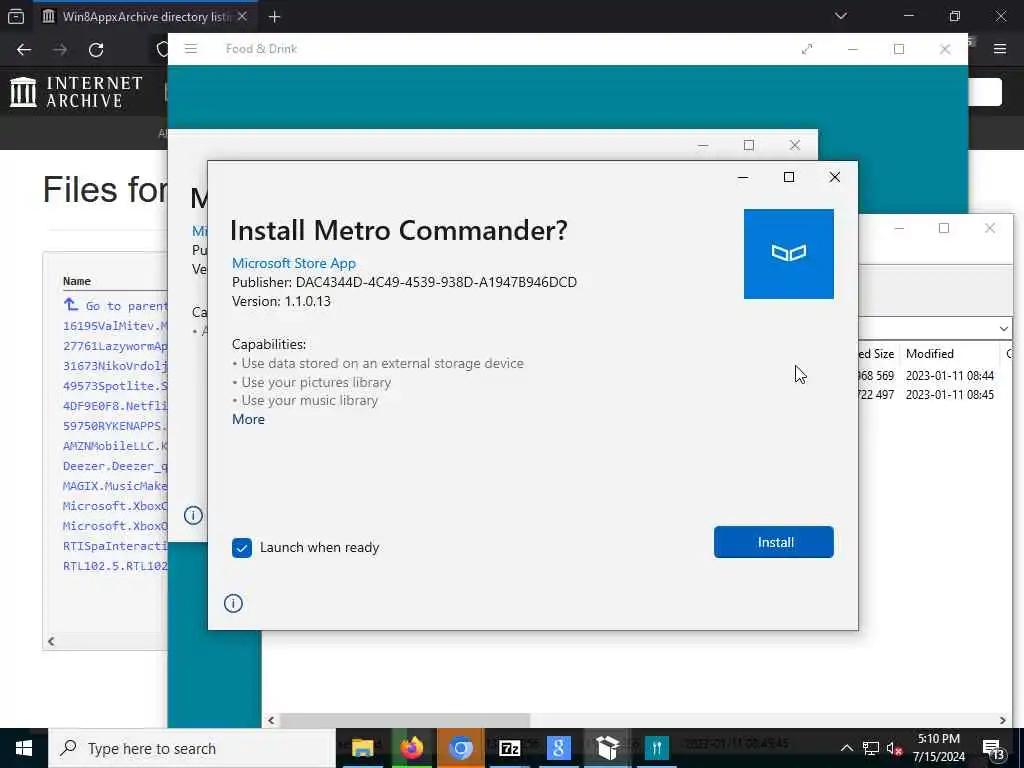Click the muted volume tray icon
1024x768 pixels.
point(895,748)
